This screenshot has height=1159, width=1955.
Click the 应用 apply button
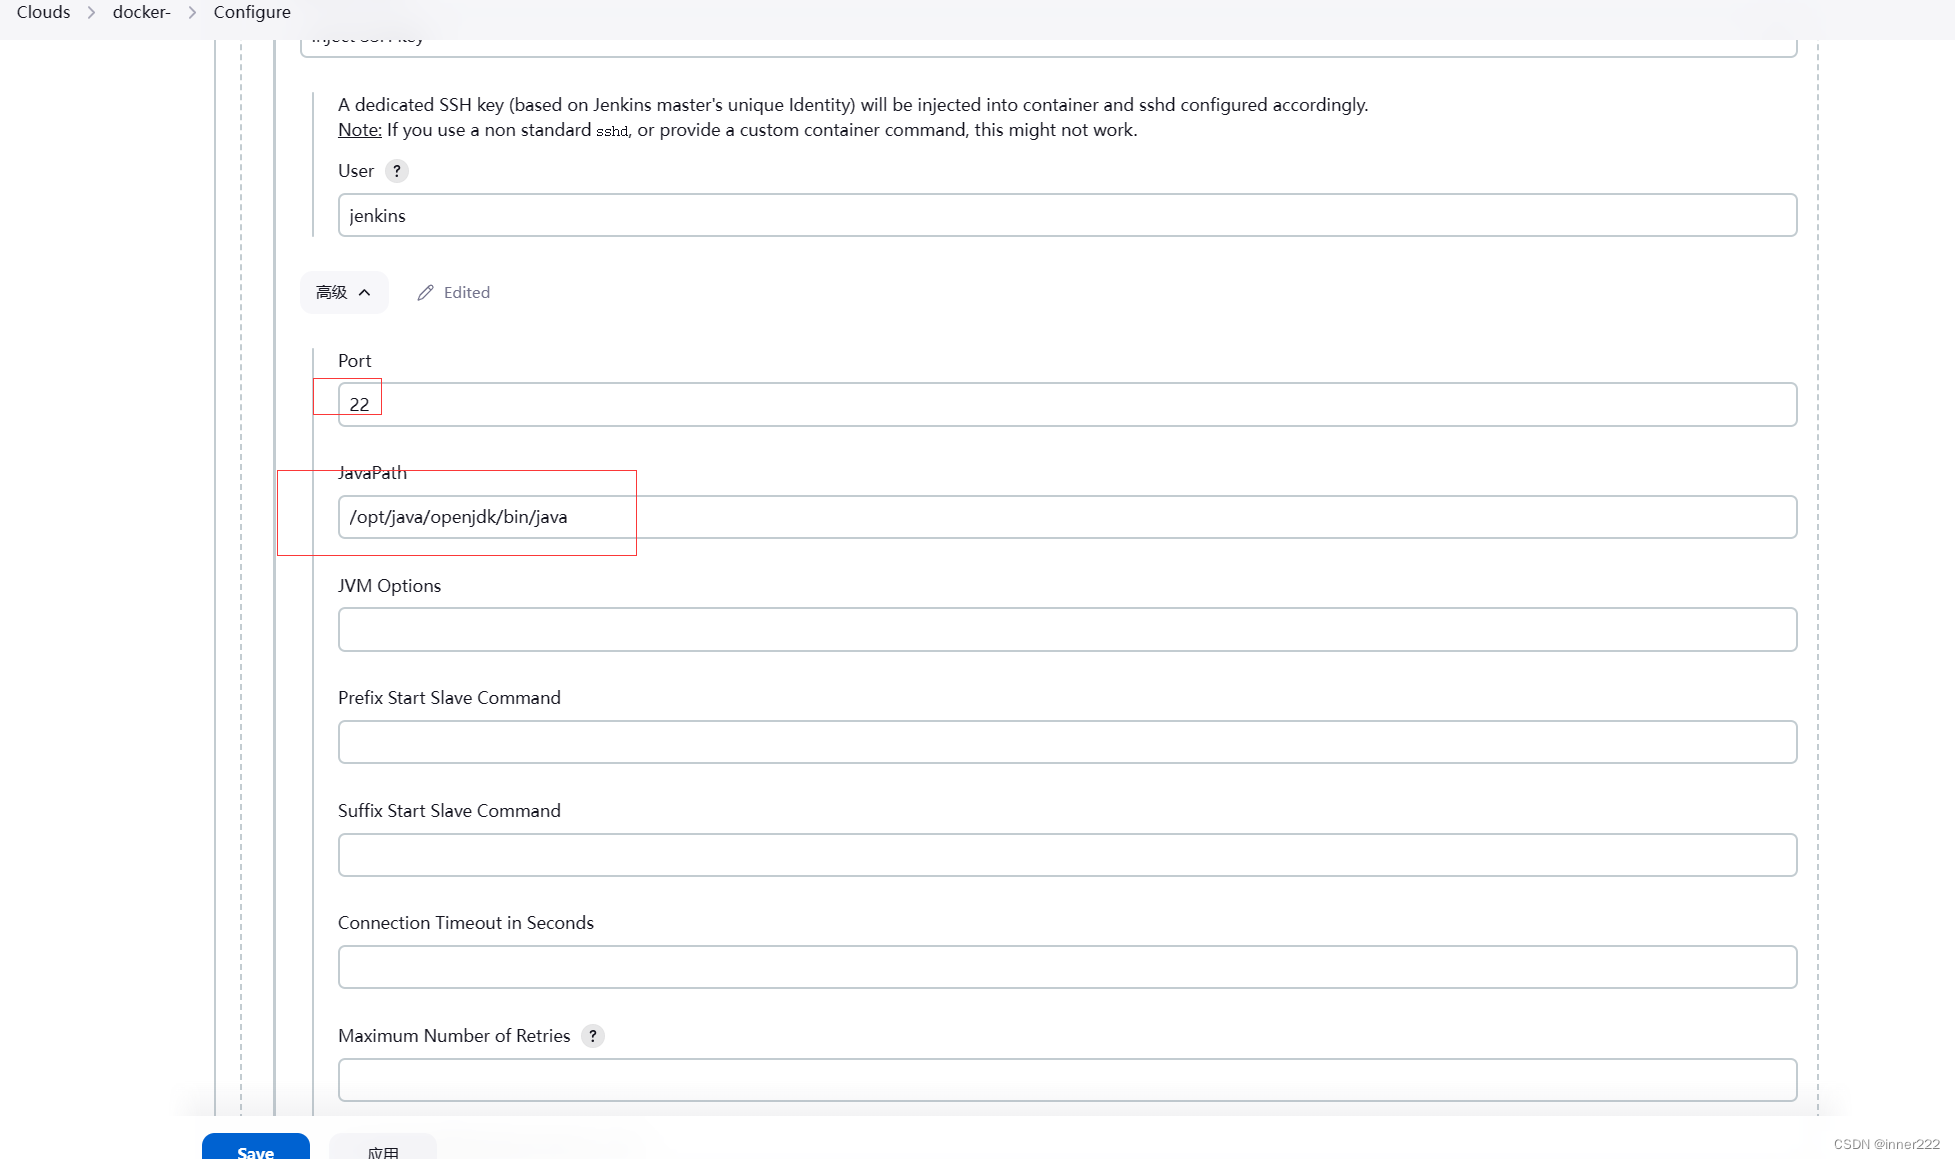click(383, 1146)
